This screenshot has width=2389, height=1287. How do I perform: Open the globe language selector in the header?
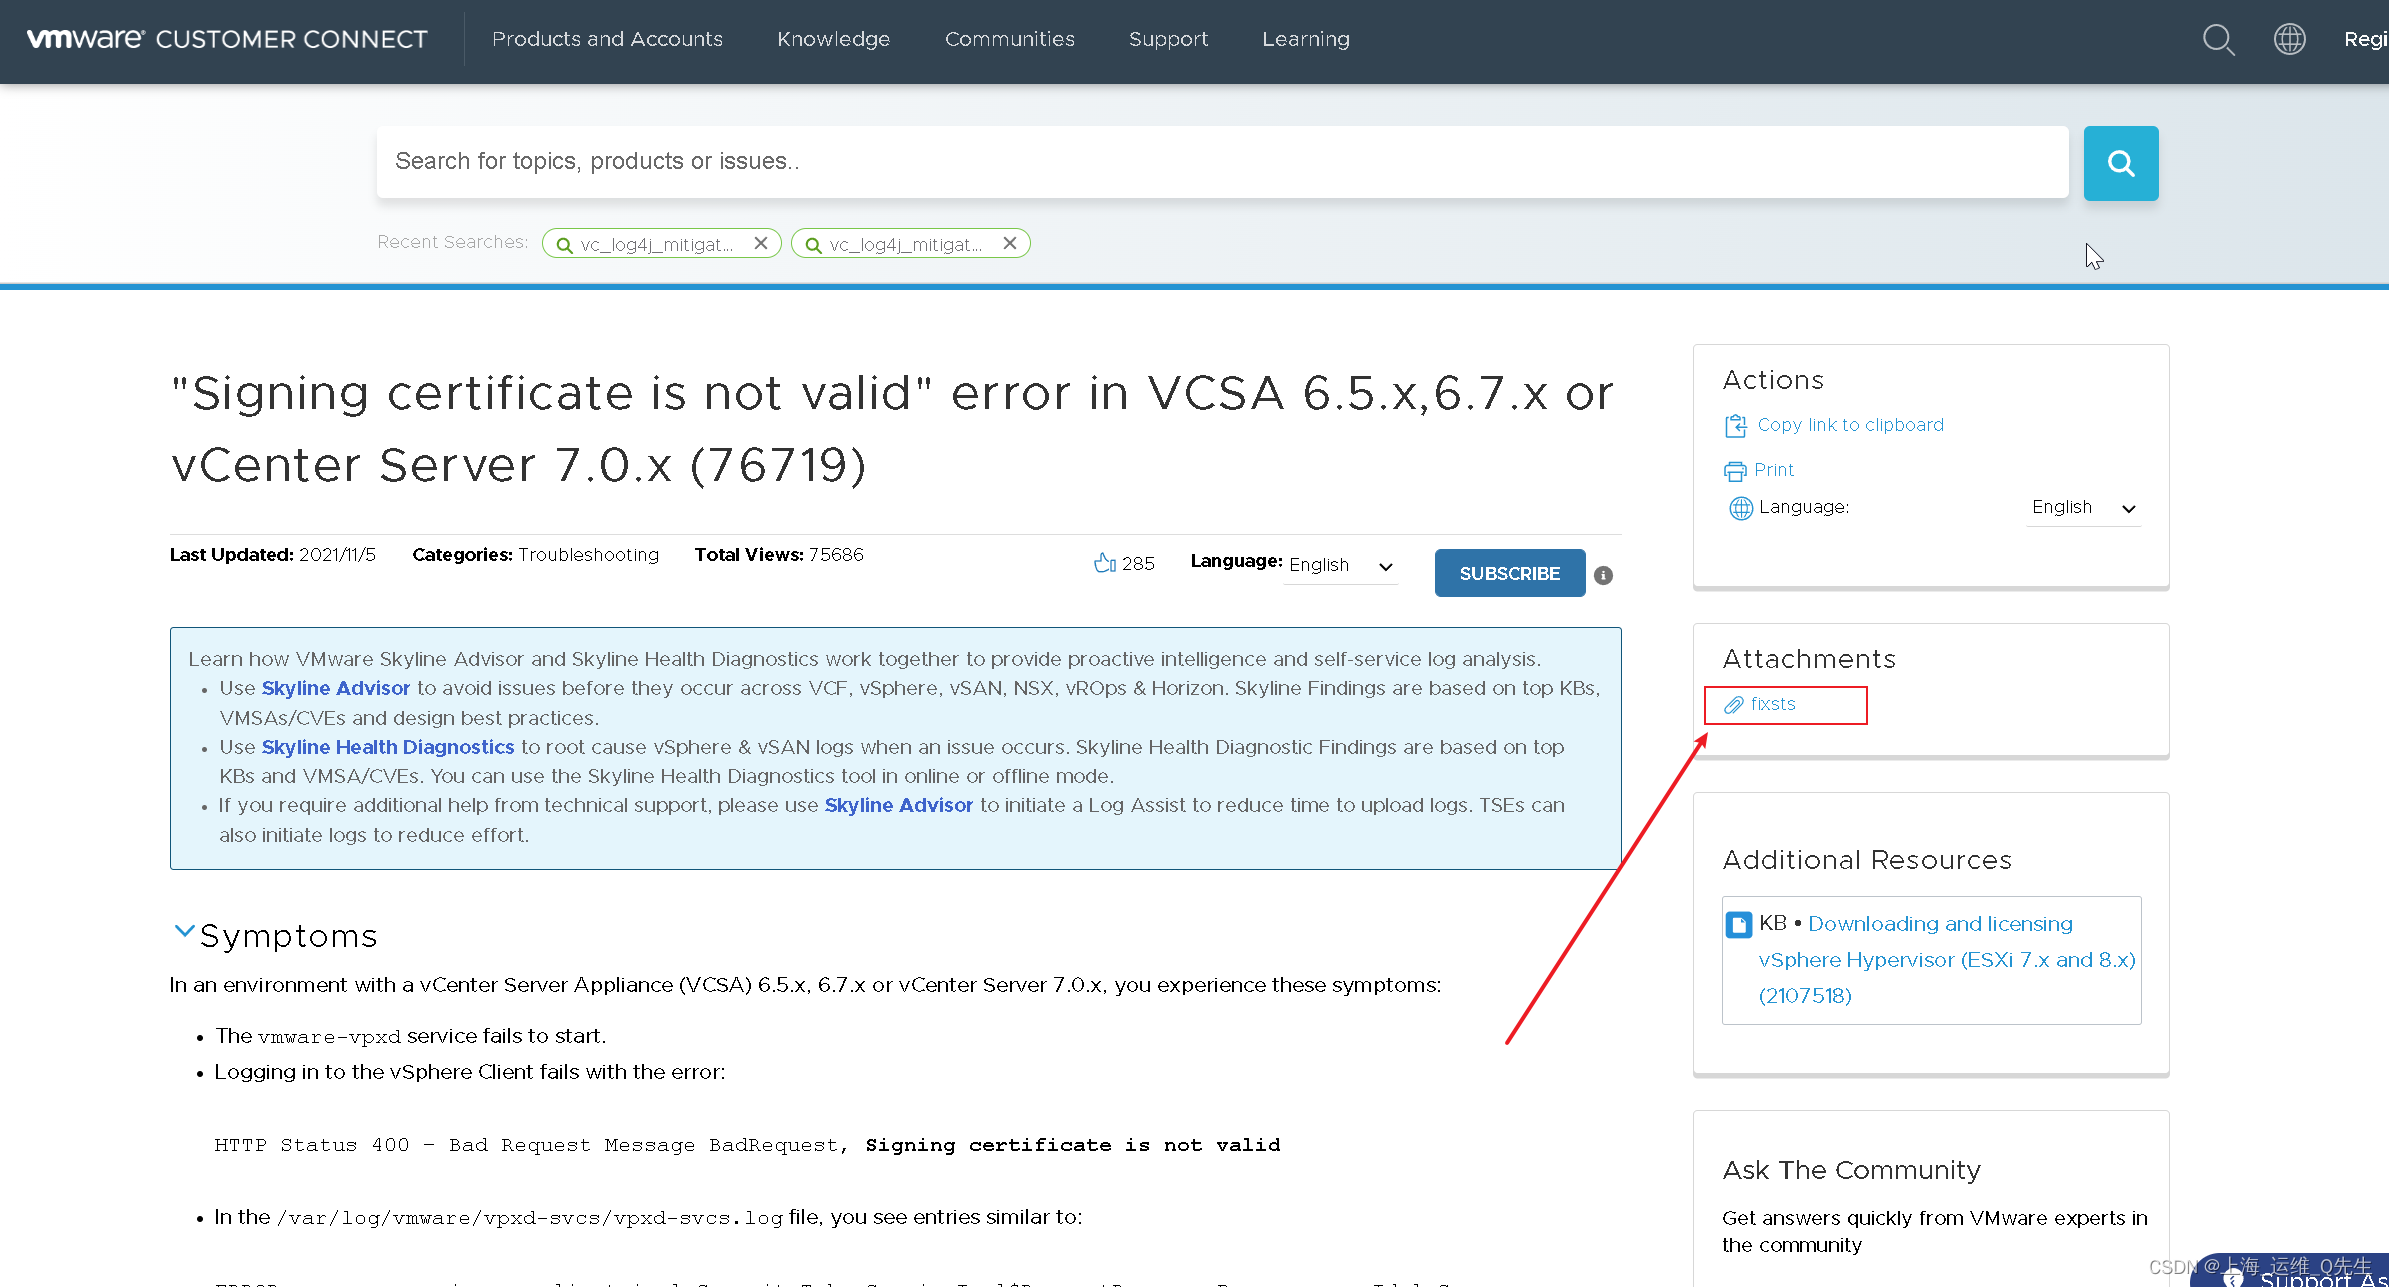coord(2289,39)
